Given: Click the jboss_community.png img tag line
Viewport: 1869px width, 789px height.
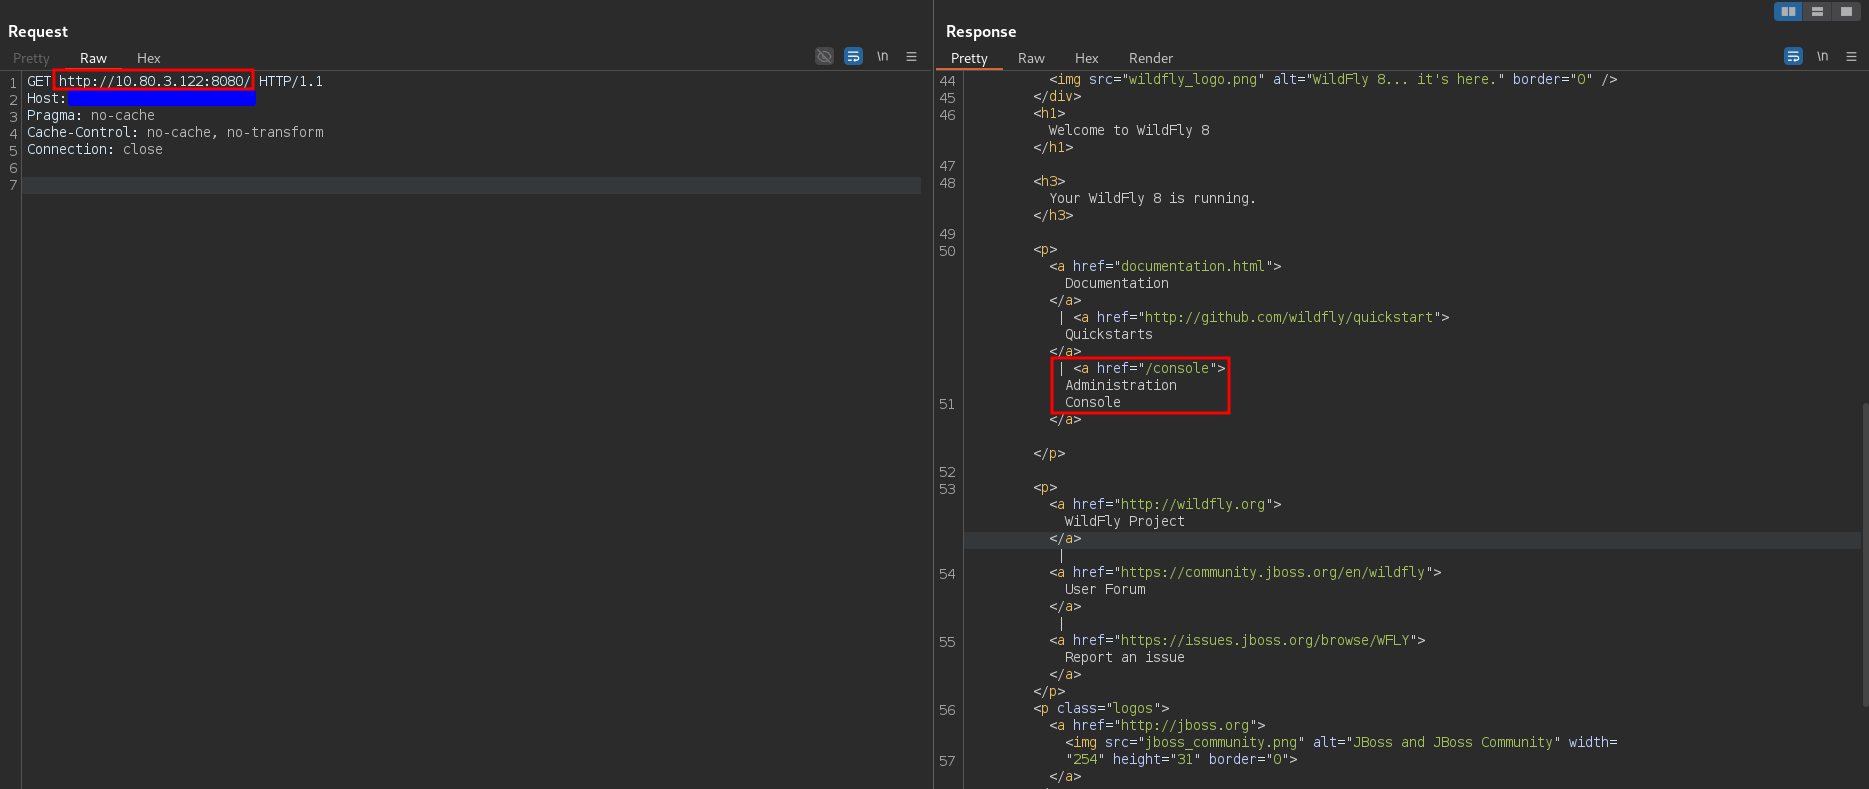Looking at the screenshot, I should pyautogui.click(x=1341, y=742).
